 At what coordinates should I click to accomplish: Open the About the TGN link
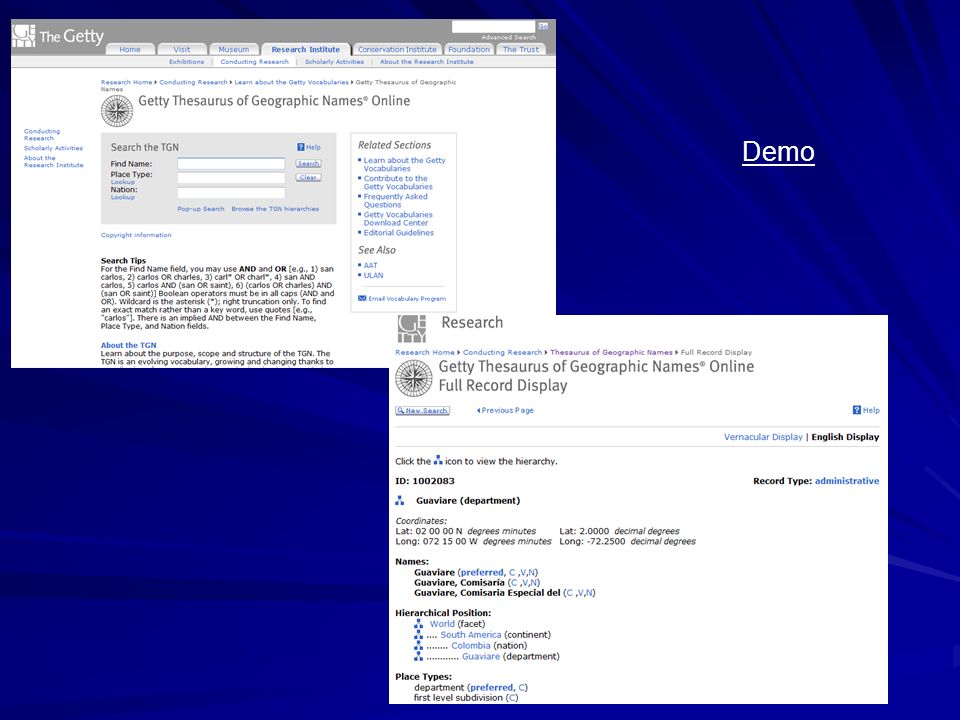point(129,345)
